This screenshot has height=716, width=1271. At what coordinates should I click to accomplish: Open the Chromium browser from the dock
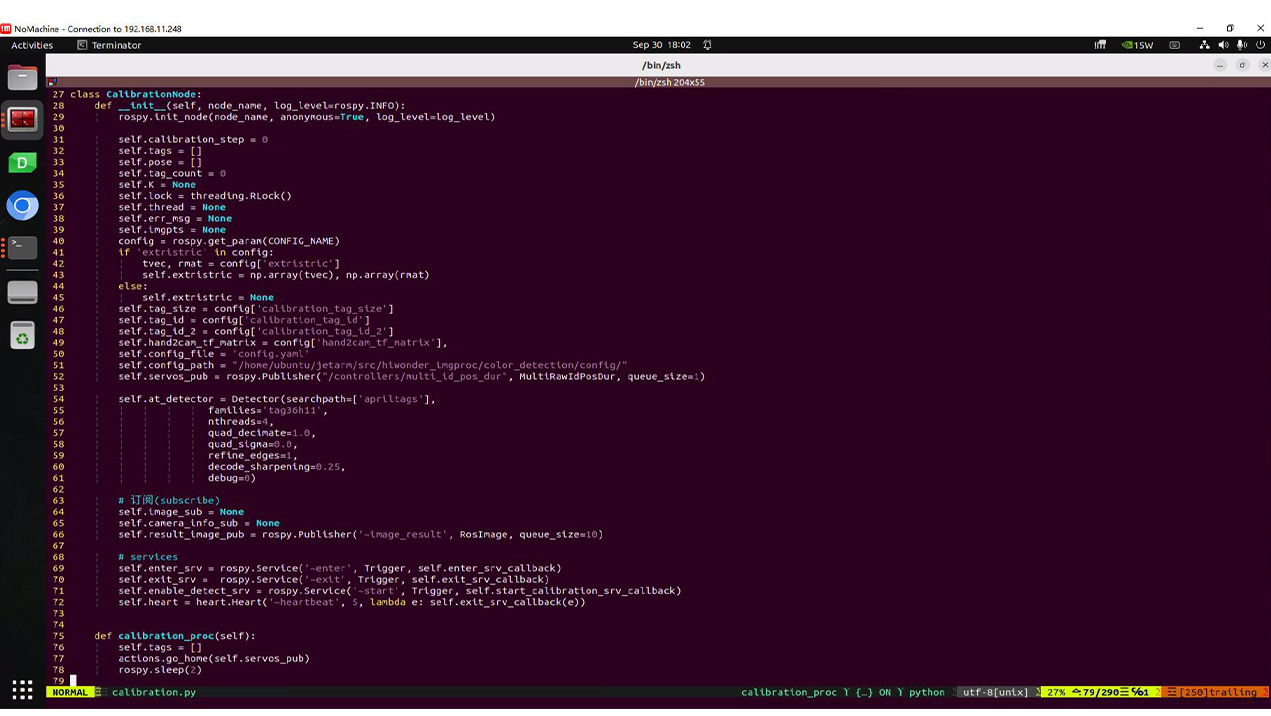pyautogui.click(x=22, y=206)
